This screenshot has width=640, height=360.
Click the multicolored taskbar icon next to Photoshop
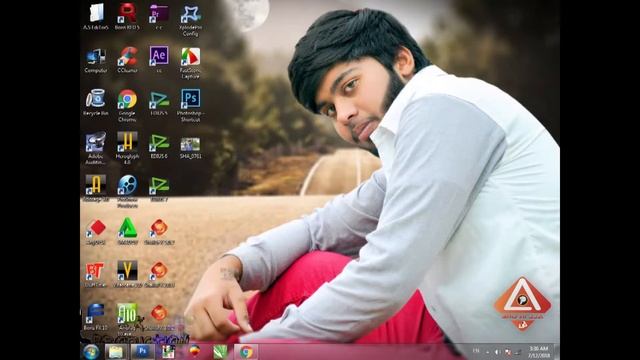point(168,352)
